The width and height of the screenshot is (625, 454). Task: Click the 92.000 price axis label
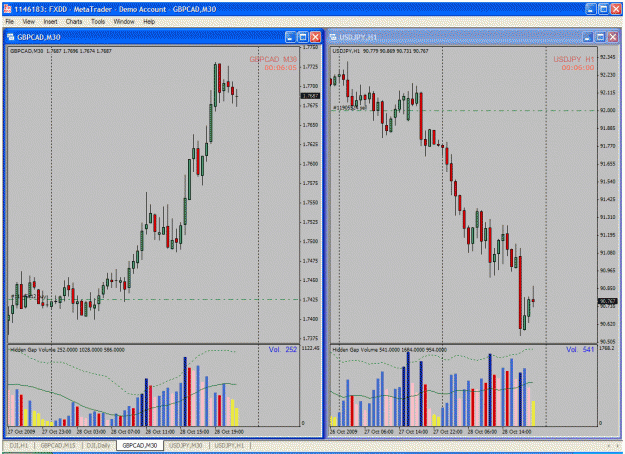[607, 110]
